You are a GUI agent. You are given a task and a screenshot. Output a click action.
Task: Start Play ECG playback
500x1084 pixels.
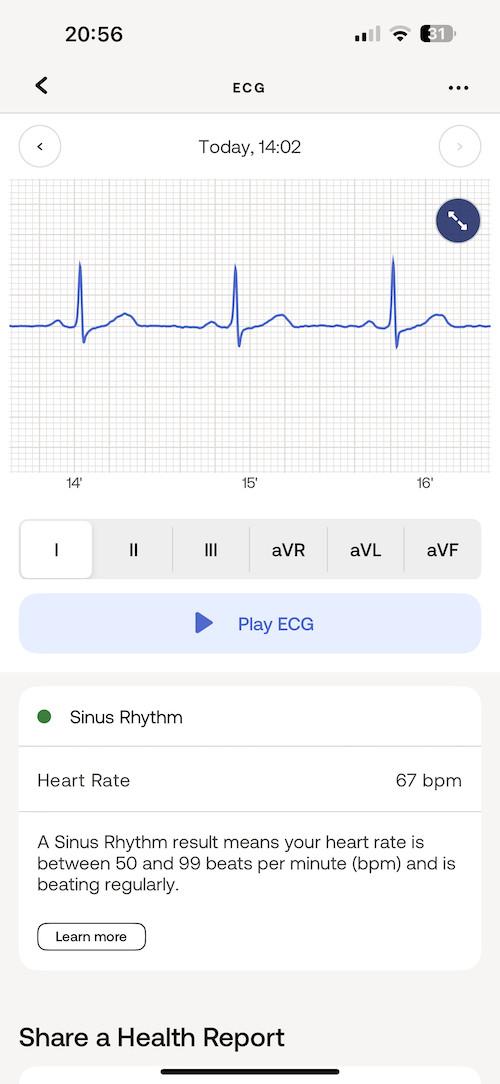coord(250,624)
